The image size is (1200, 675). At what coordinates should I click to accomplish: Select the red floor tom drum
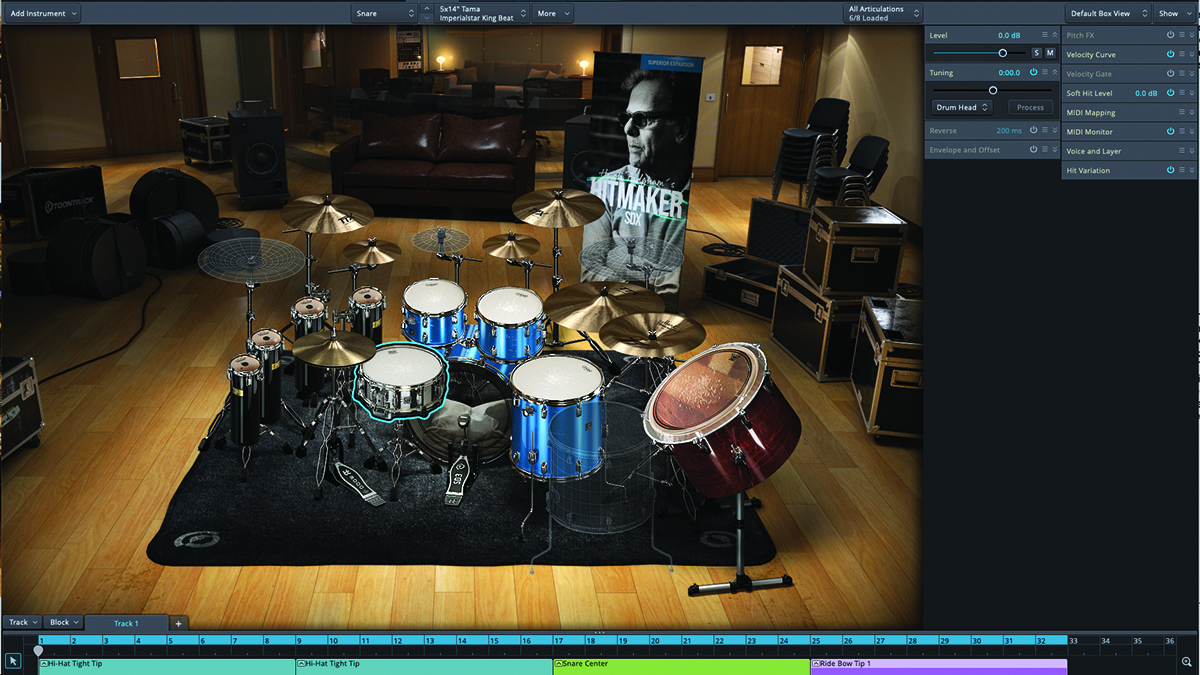coord(722,420)
